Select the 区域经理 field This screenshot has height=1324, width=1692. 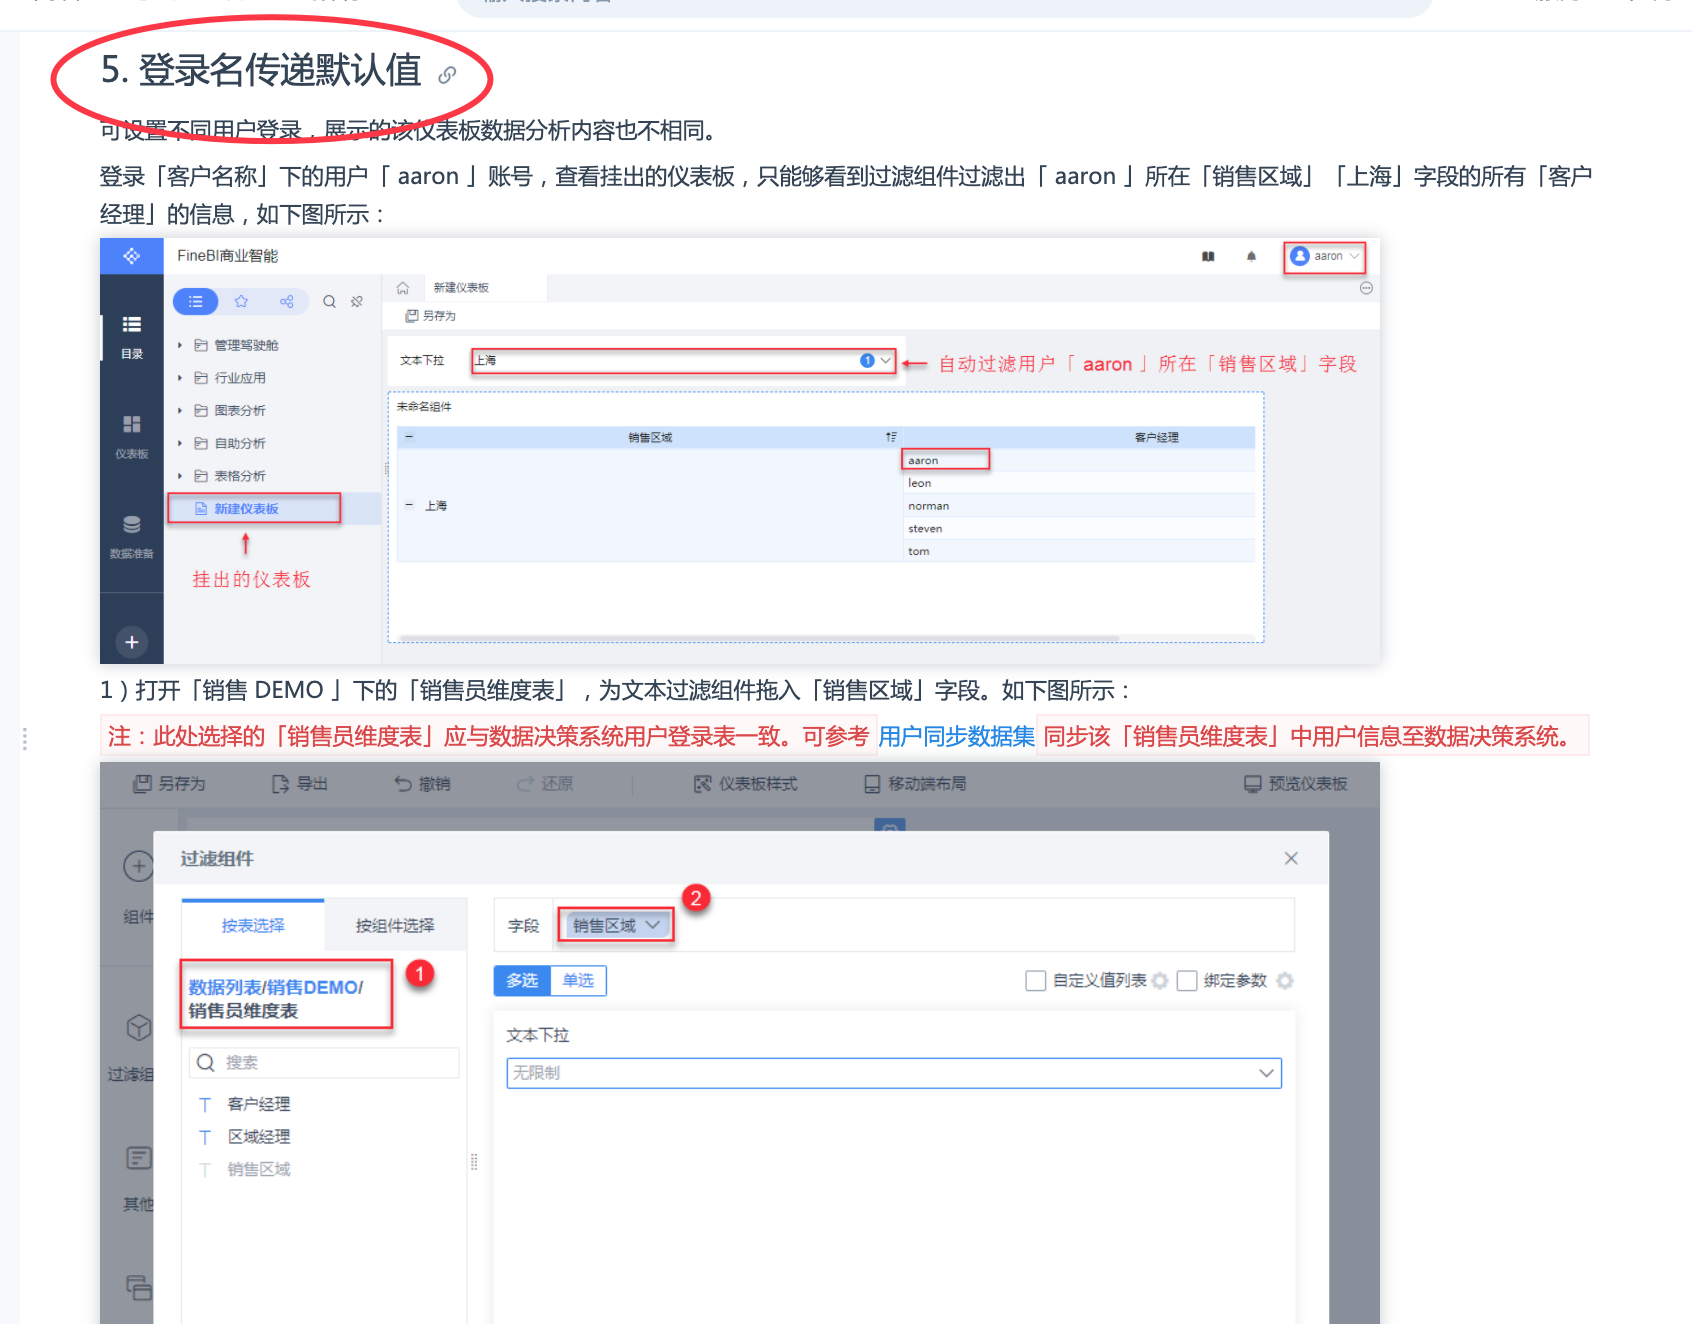coord(258,1137)
